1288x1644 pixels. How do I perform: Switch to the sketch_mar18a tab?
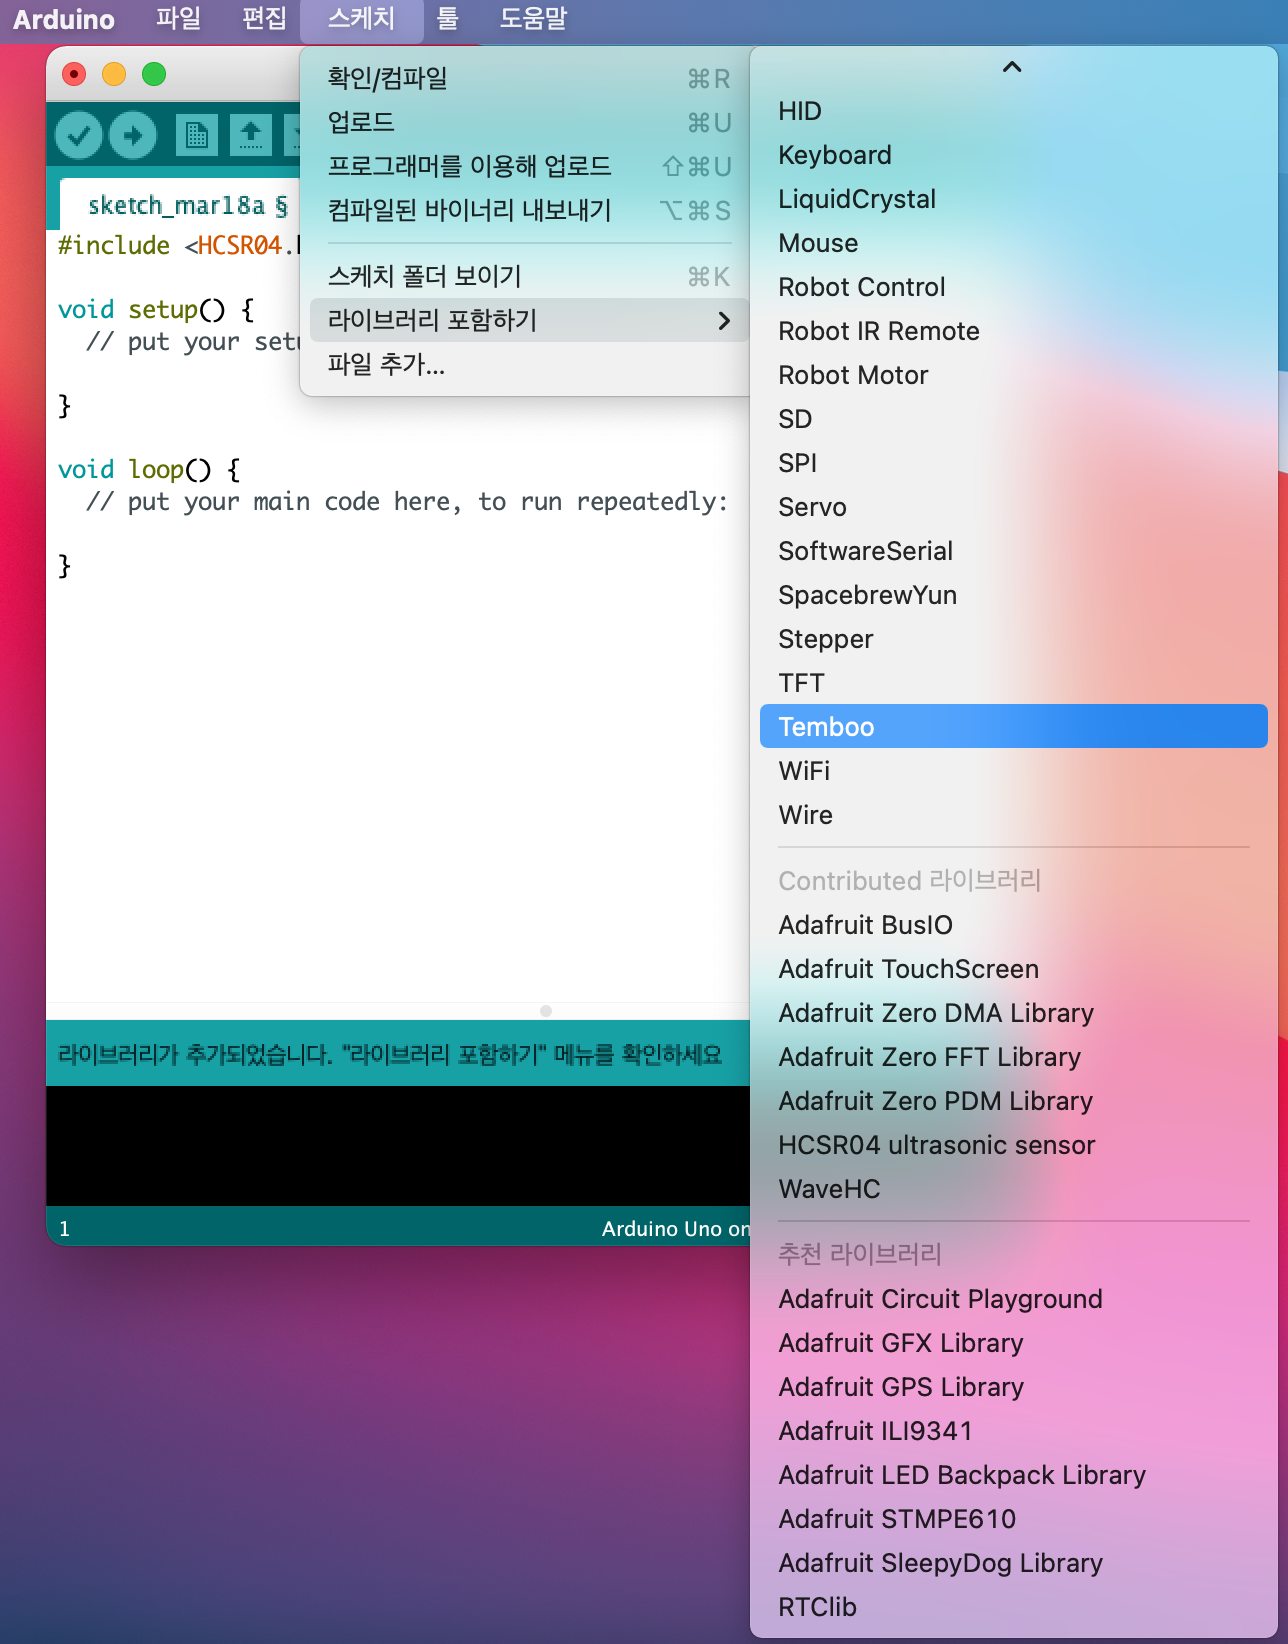pos(178,205)
